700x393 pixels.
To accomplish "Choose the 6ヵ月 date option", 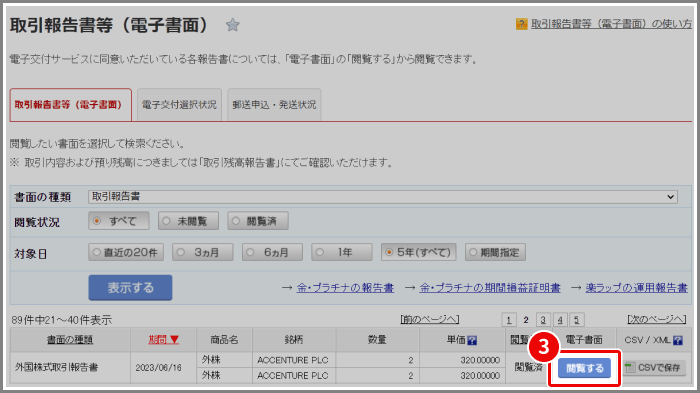I will pos(272,252).
